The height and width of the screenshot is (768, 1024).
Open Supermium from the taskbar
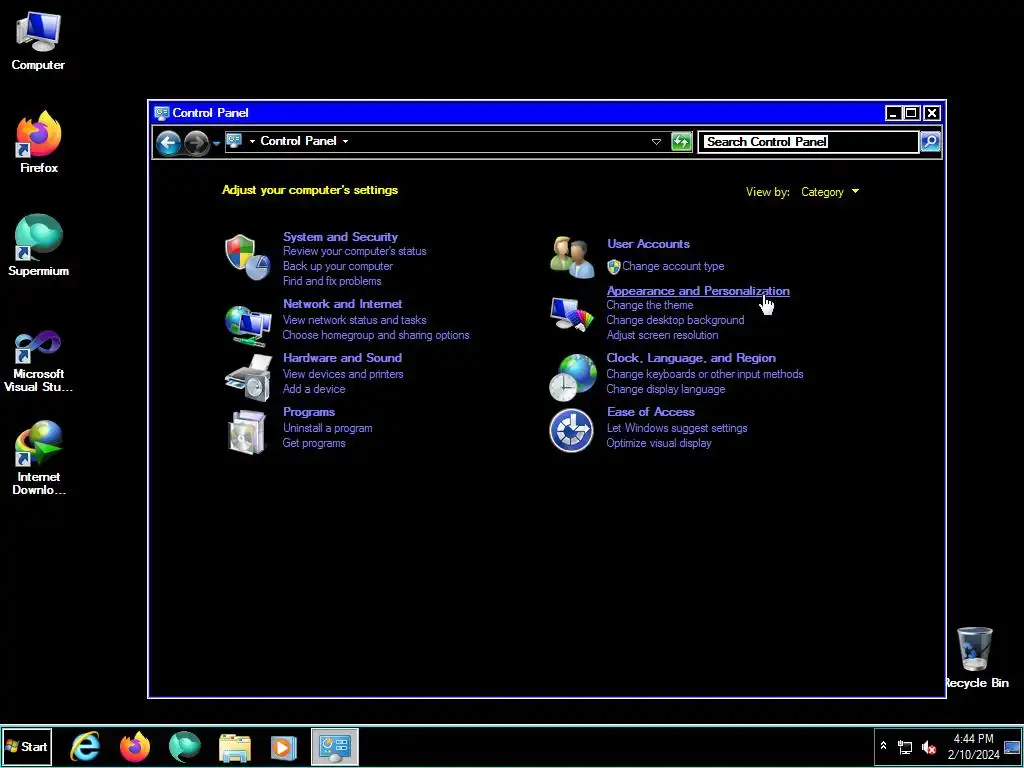(x=185, y=746)
